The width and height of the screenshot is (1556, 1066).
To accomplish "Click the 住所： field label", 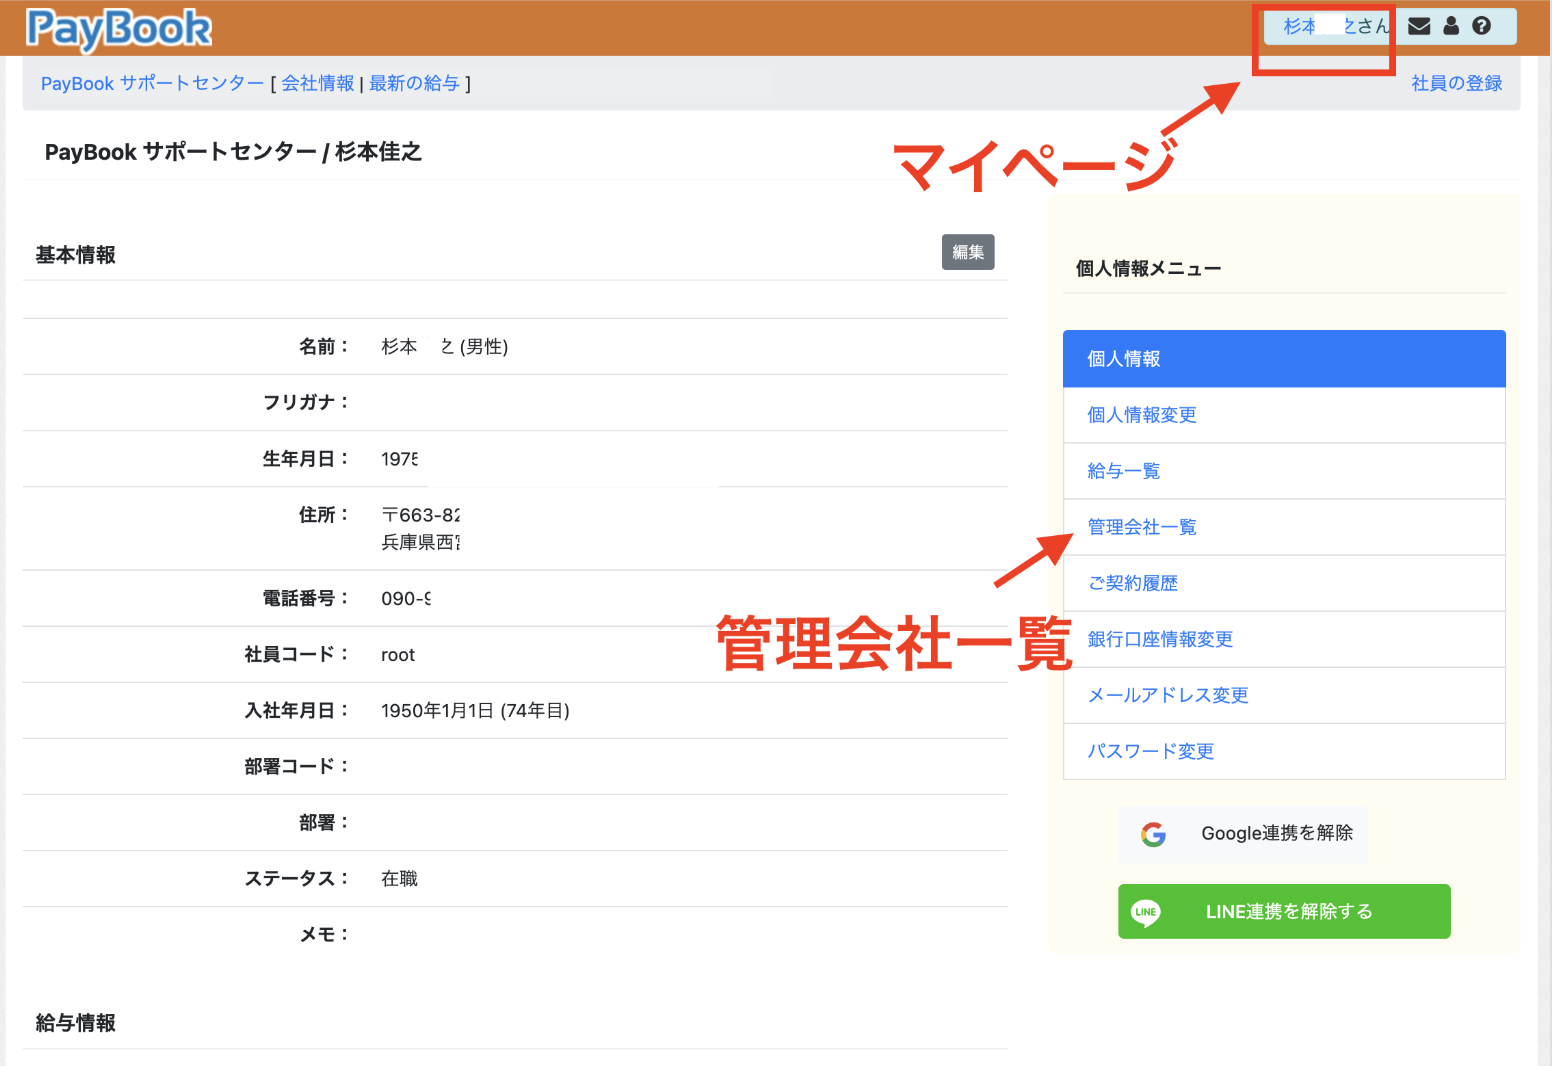I will tap(324, 515).
